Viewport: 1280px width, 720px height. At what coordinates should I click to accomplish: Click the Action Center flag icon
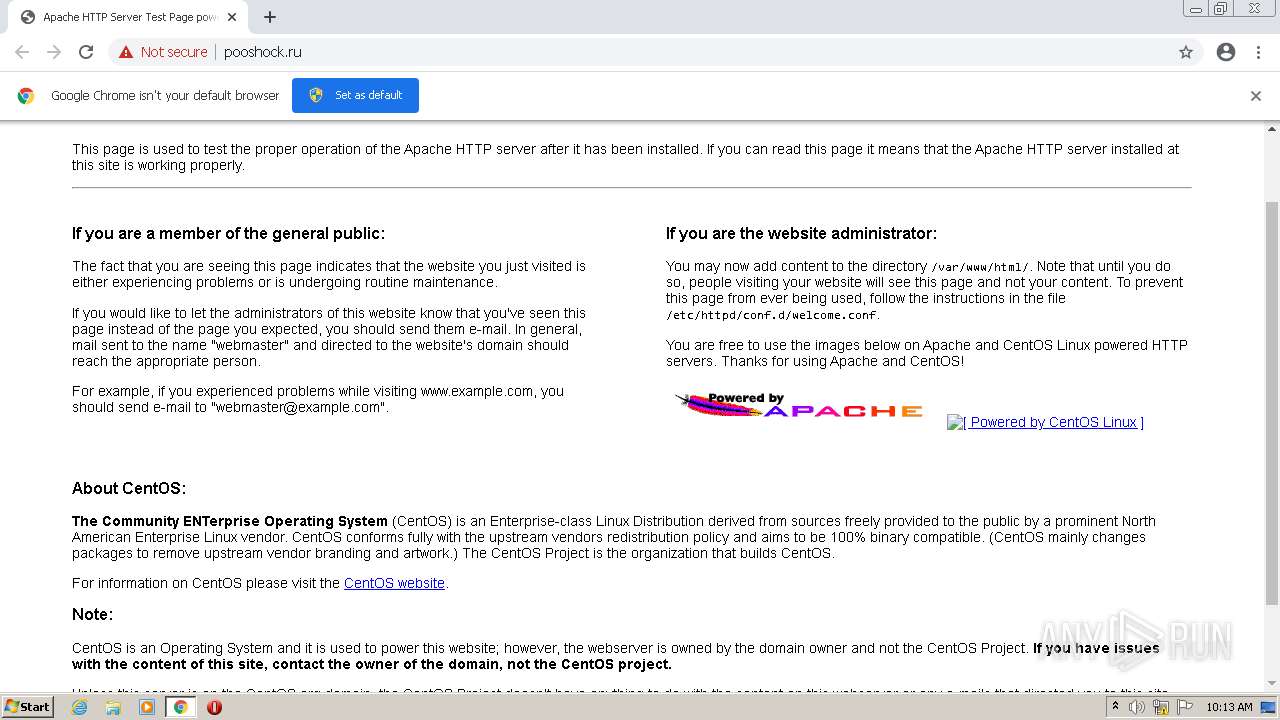(1185, 707)
